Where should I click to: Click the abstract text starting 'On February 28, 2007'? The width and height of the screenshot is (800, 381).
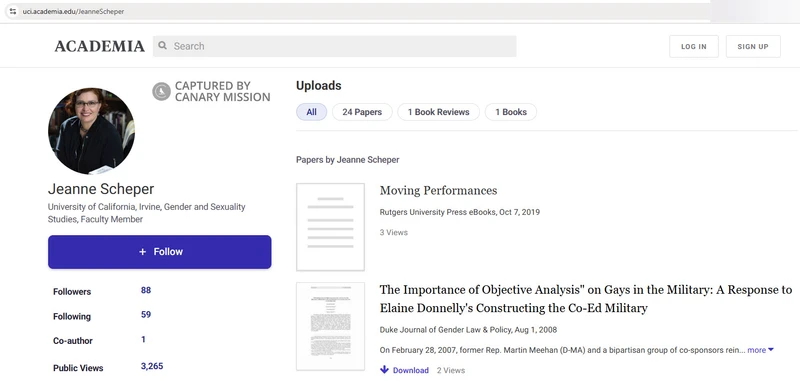click(x=562, y=350)
